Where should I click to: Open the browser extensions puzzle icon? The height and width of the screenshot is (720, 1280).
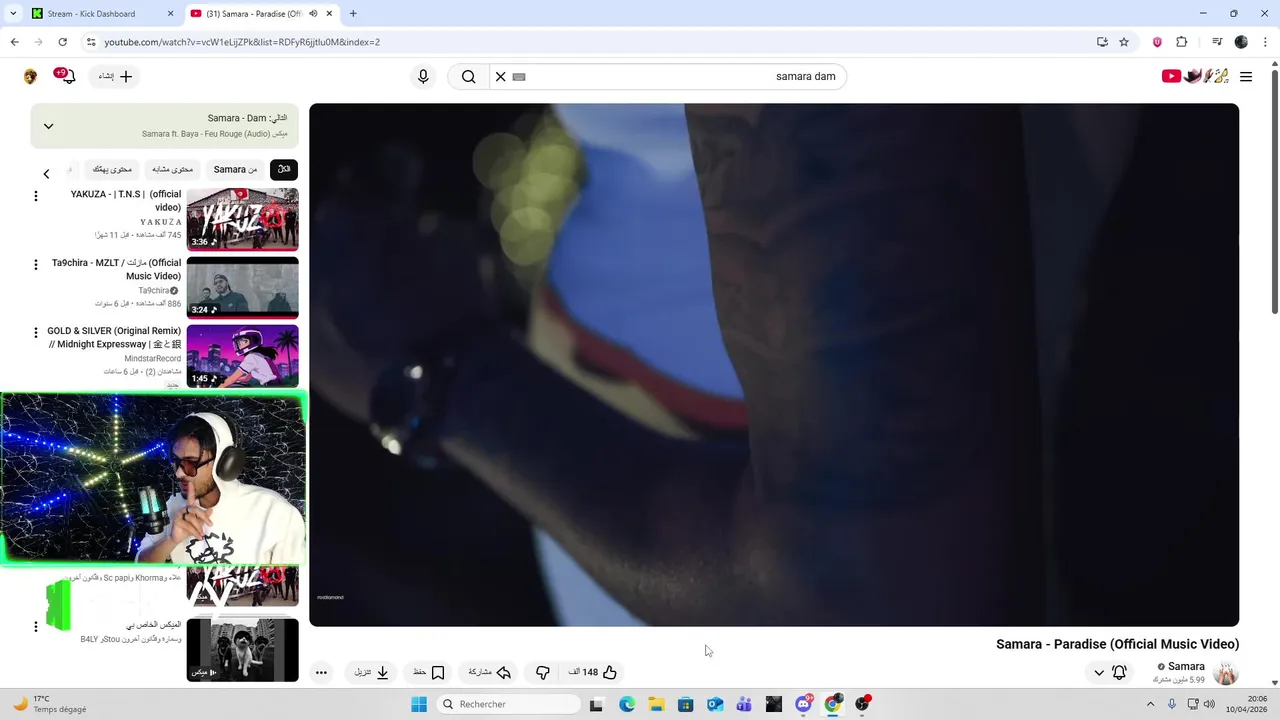1181,42
